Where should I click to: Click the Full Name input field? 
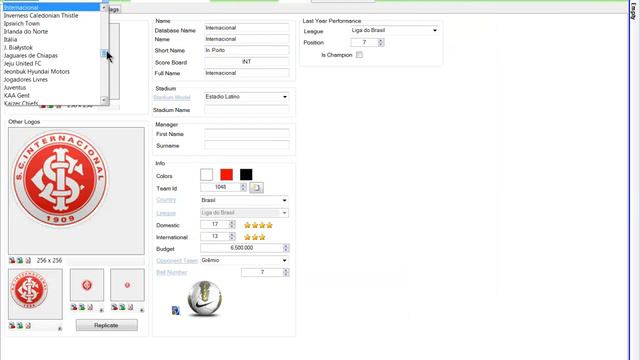pyautogui.click(x=246, y=73)
